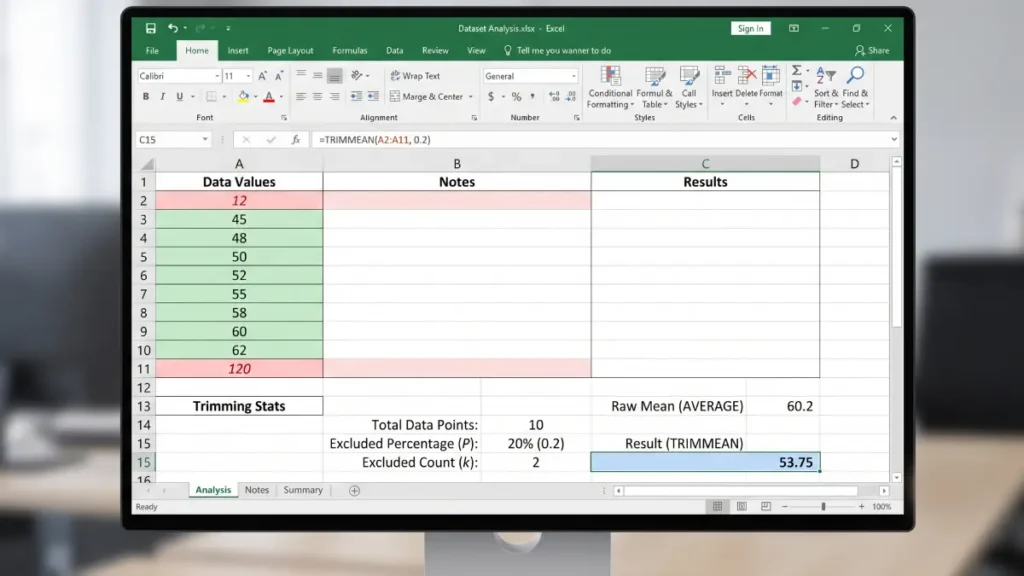
Task: Click Center alignment icon
Action: pos(317,97)
